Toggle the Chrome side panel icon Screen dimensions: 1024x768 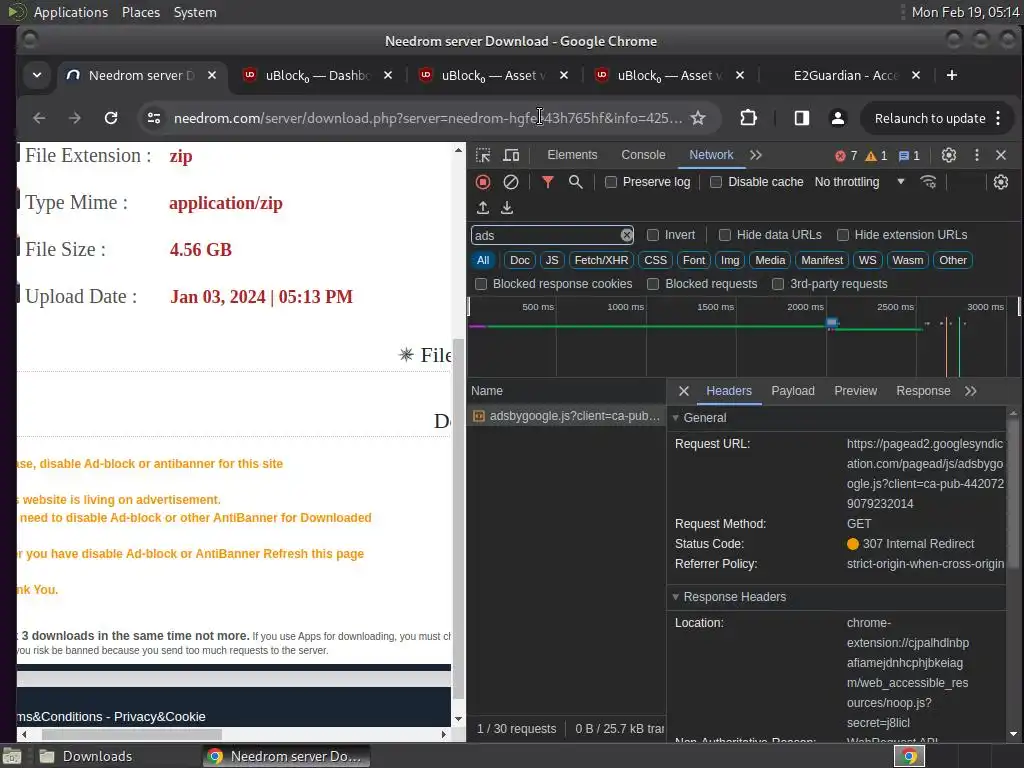pyautogui.click(x=802, y=118)
